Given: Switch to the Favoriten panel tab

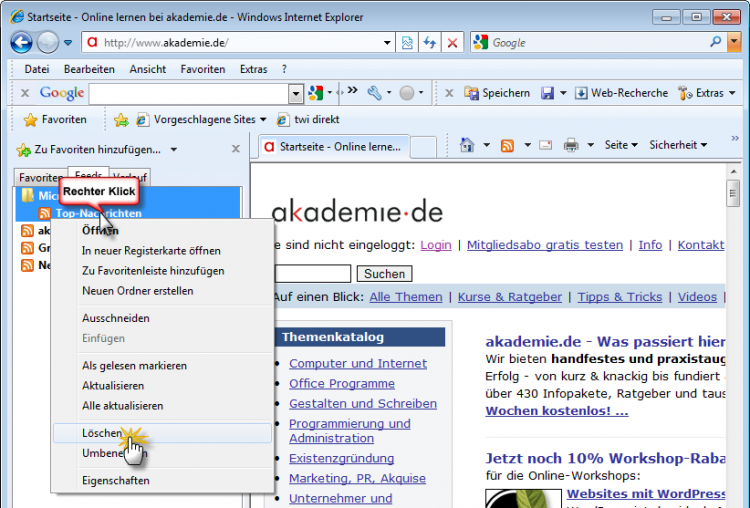Looking at the screenshot, I should 38,178.
